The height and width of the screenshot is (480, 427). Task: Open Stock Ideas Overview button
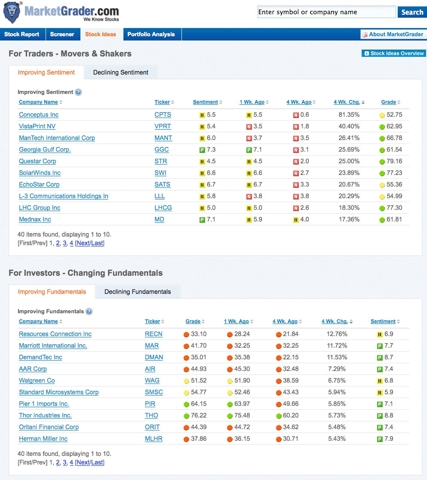393,53
